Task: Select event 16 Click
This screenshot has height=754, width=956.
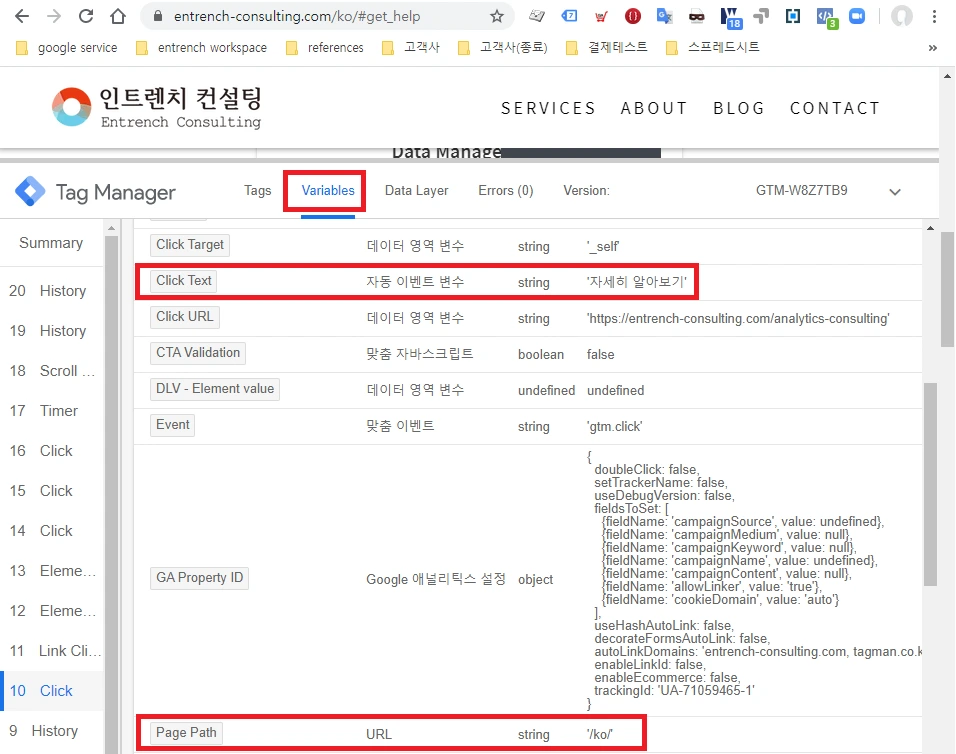Action: [51, 451]
